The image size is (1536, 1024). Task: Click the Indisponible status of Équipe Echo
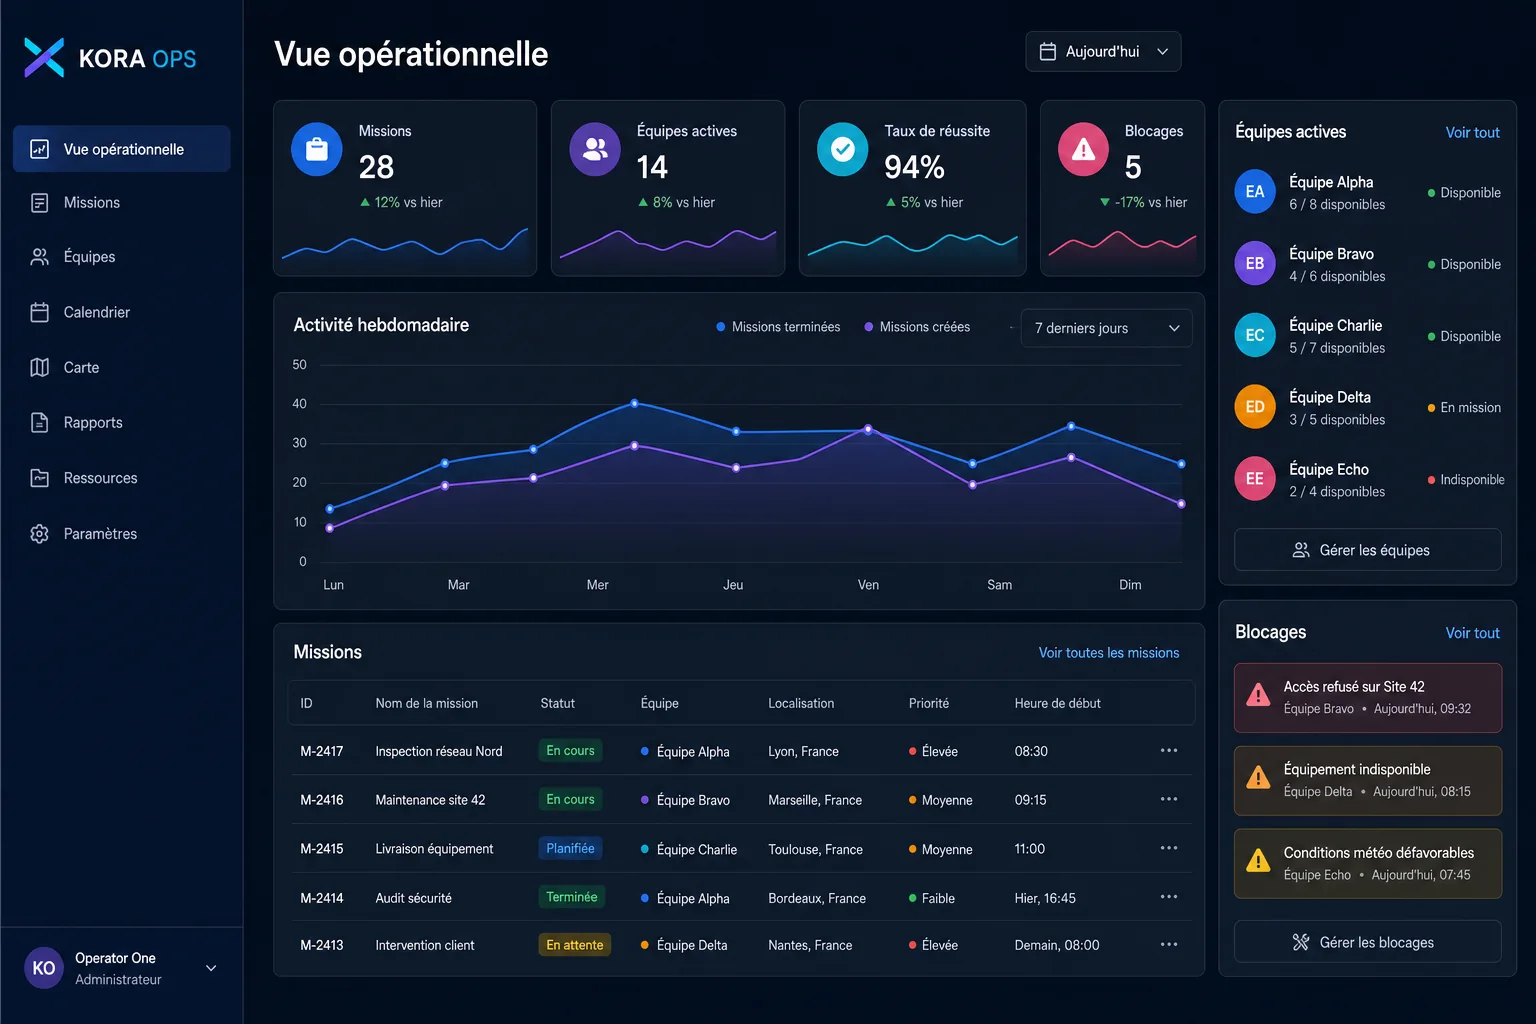click(1466, 480)
